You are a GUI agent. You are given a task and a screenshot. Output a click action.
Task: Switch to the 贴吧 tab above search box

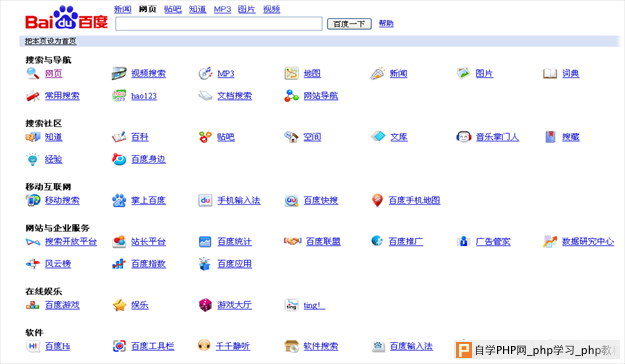(173, 9)
